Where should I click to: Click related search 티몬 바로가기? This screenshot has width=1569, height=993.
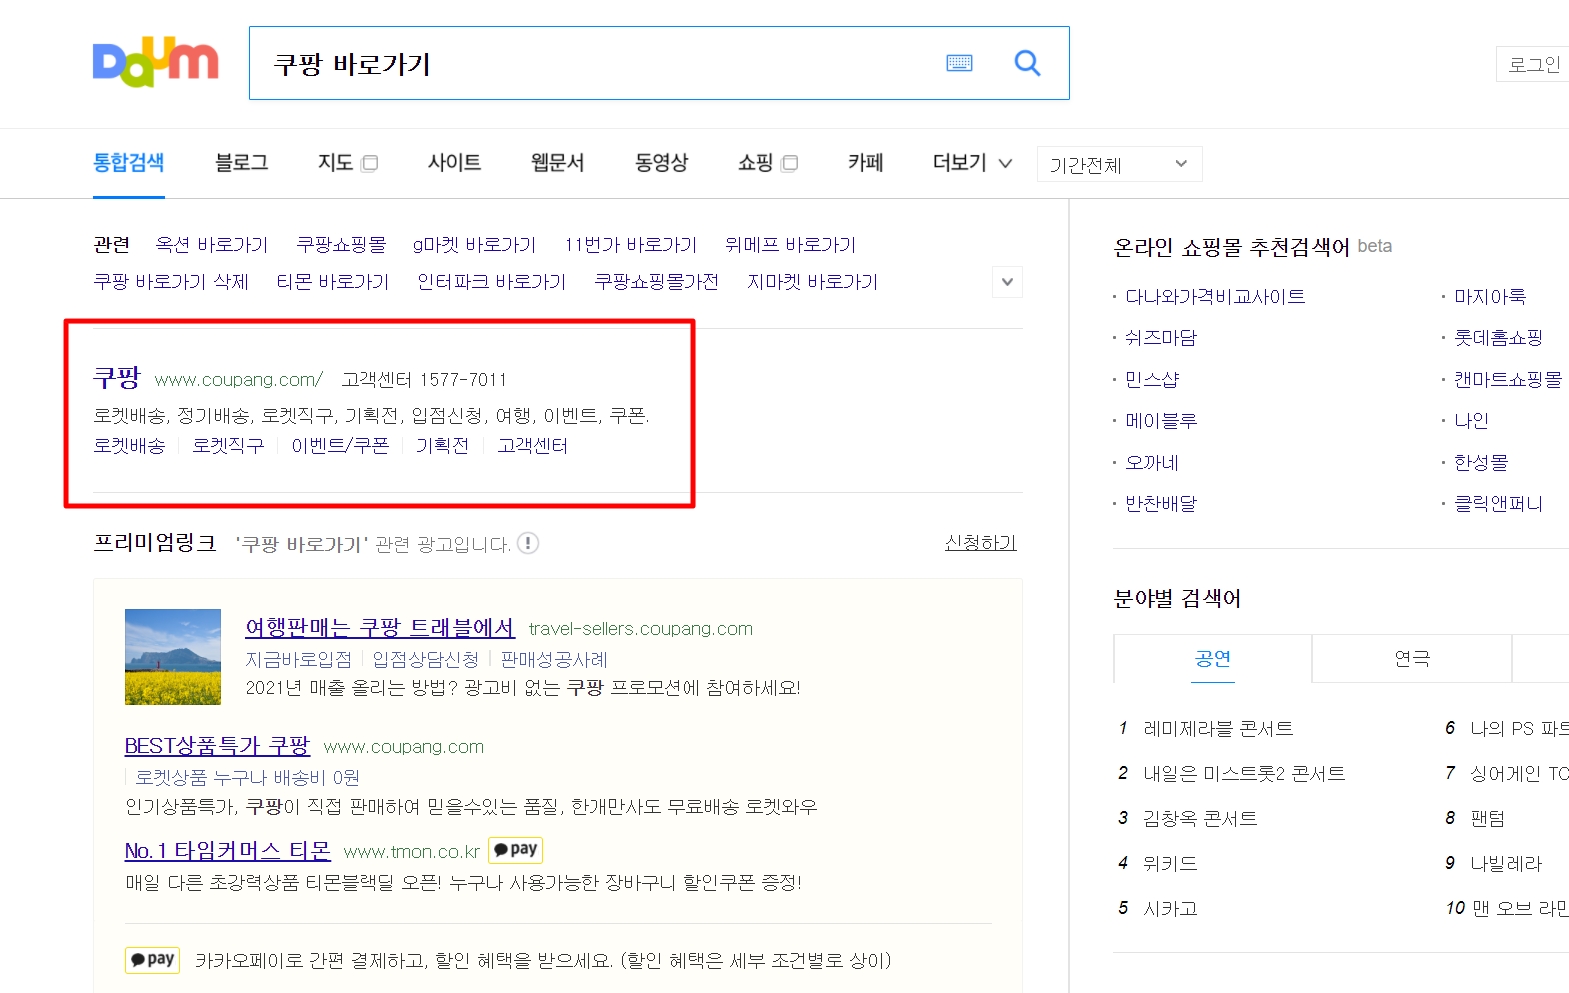(x=333, y=282)
